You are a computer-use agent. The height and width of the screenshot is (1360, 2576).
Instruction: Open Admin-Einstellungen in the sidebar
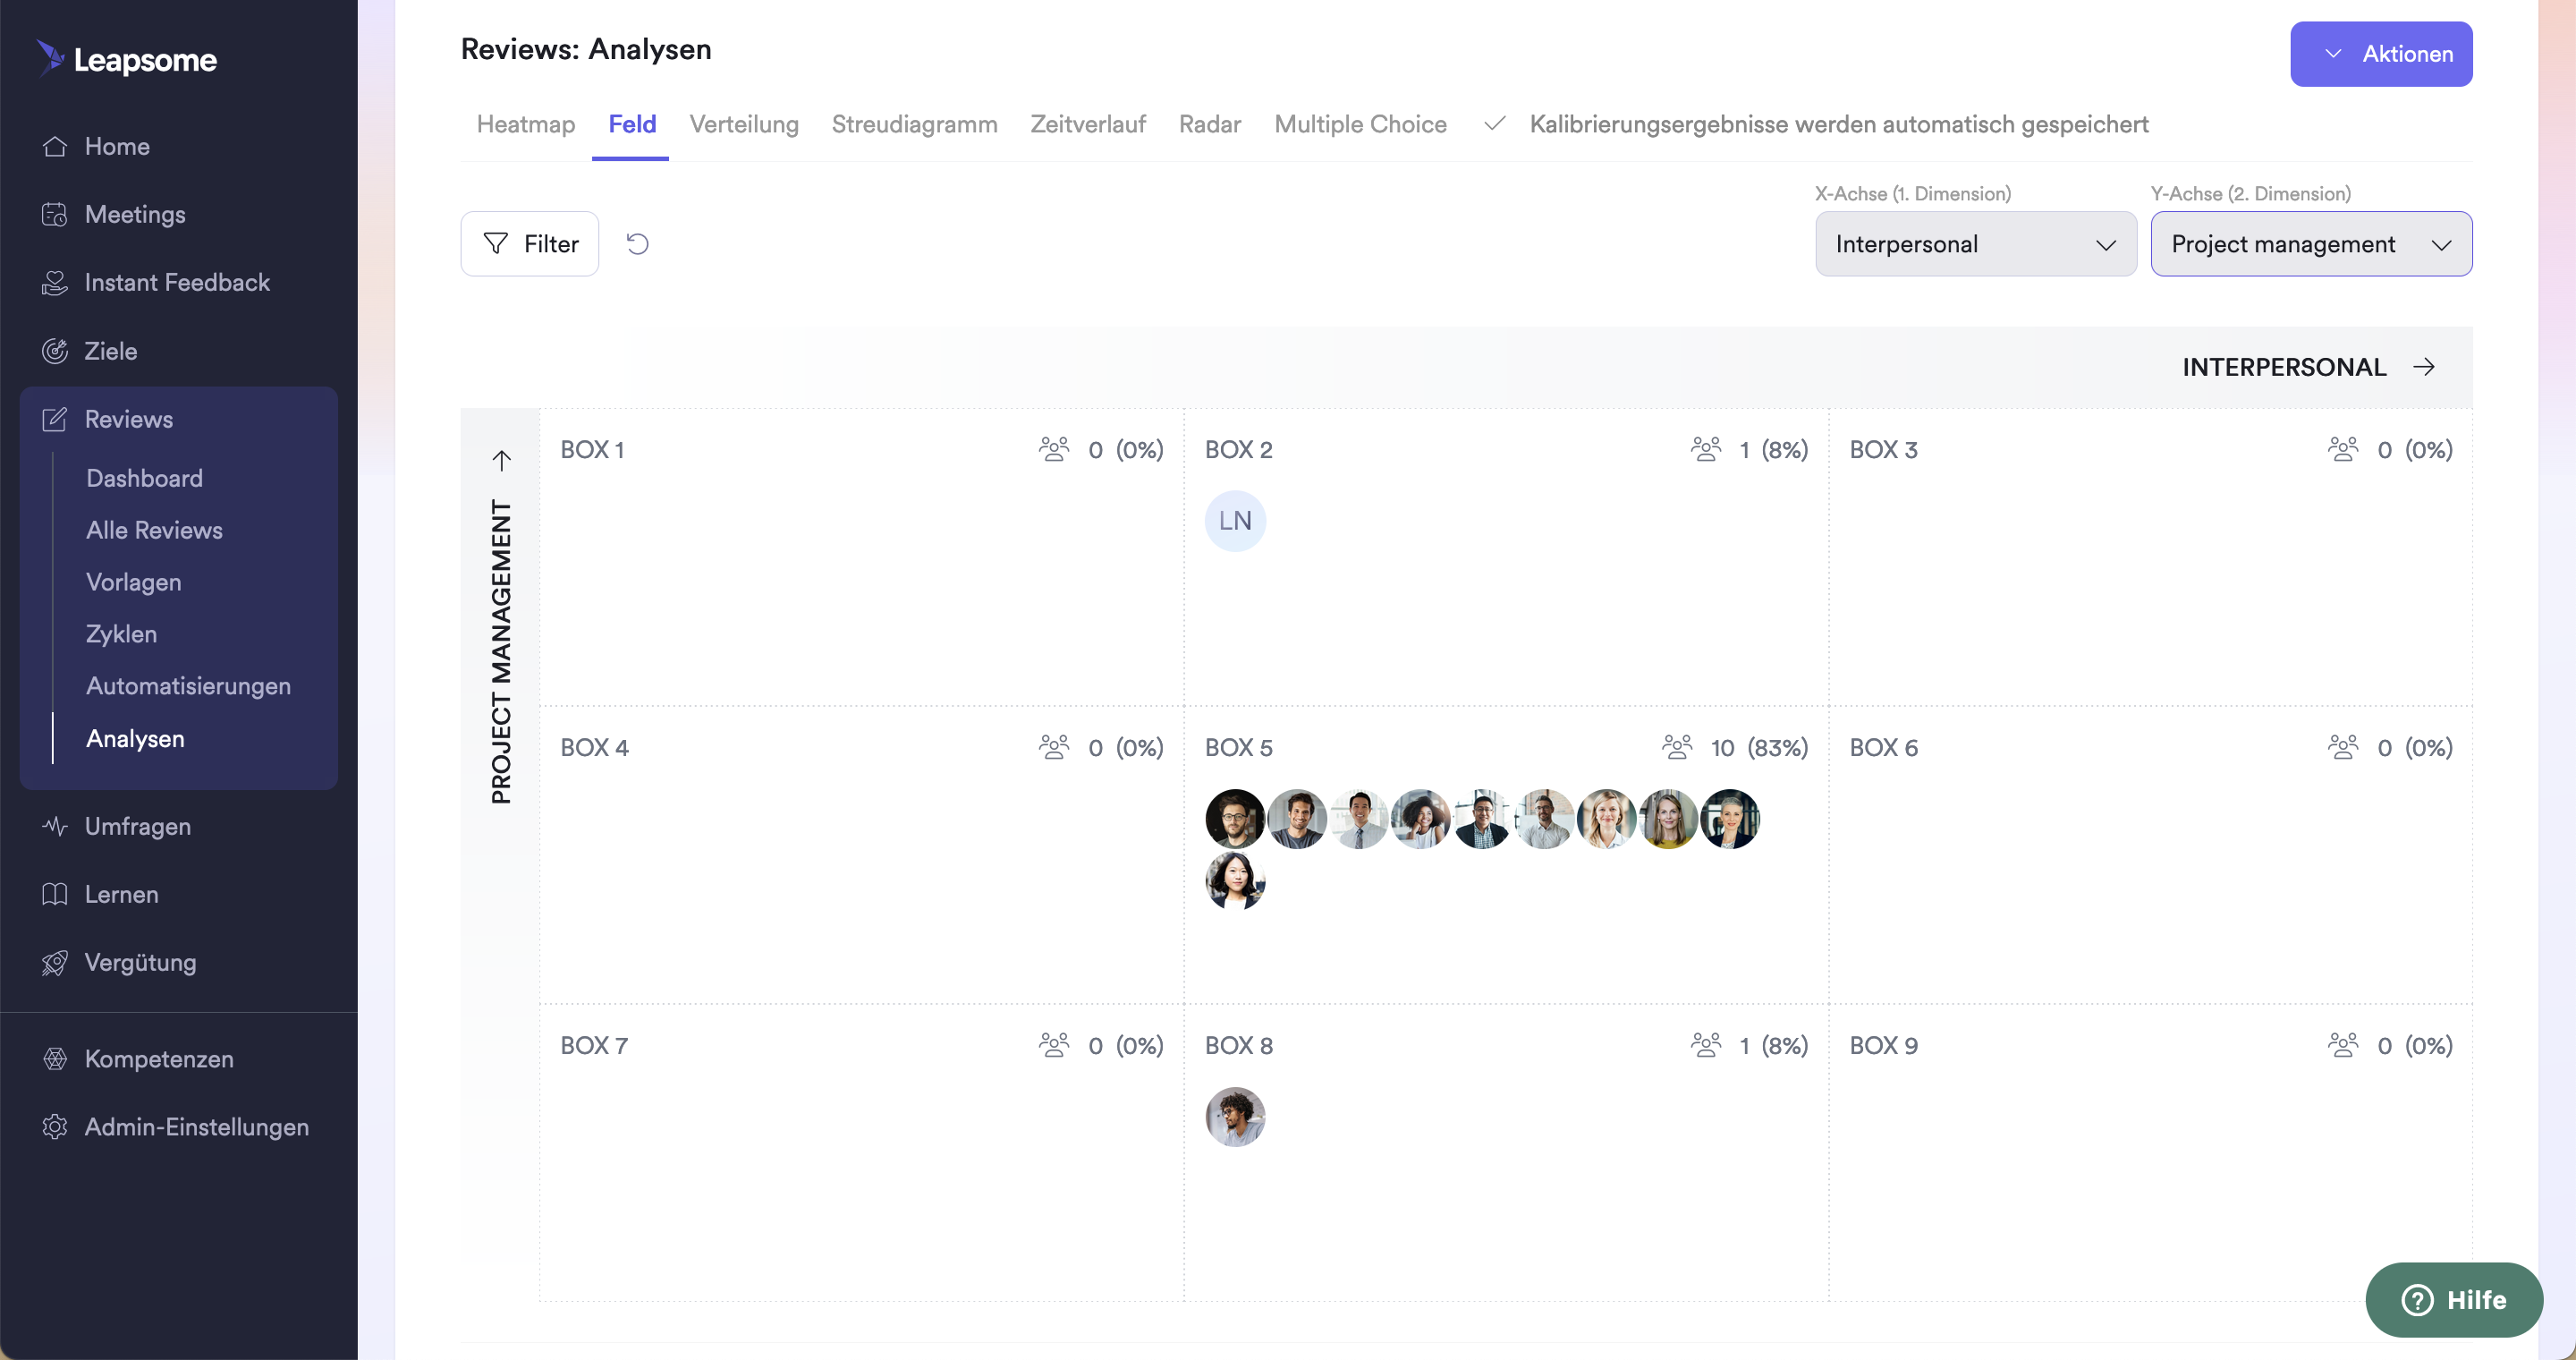[197, 1127]
